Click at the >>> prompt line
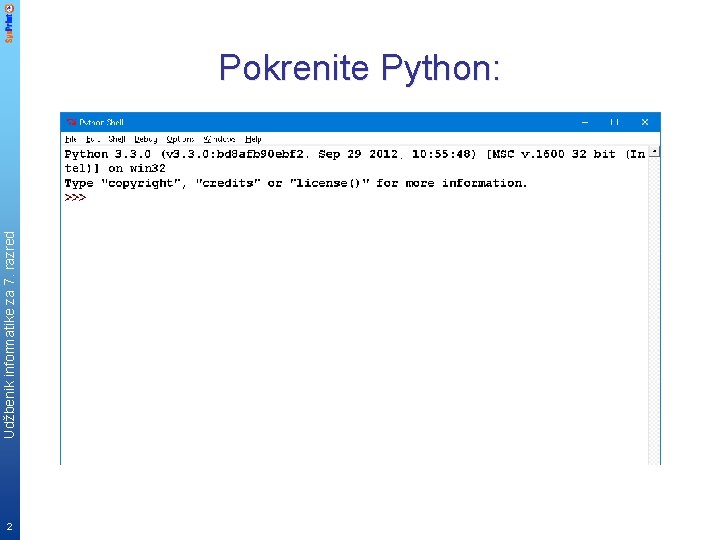This screenshot has width=720, height=540. point(75,197)
